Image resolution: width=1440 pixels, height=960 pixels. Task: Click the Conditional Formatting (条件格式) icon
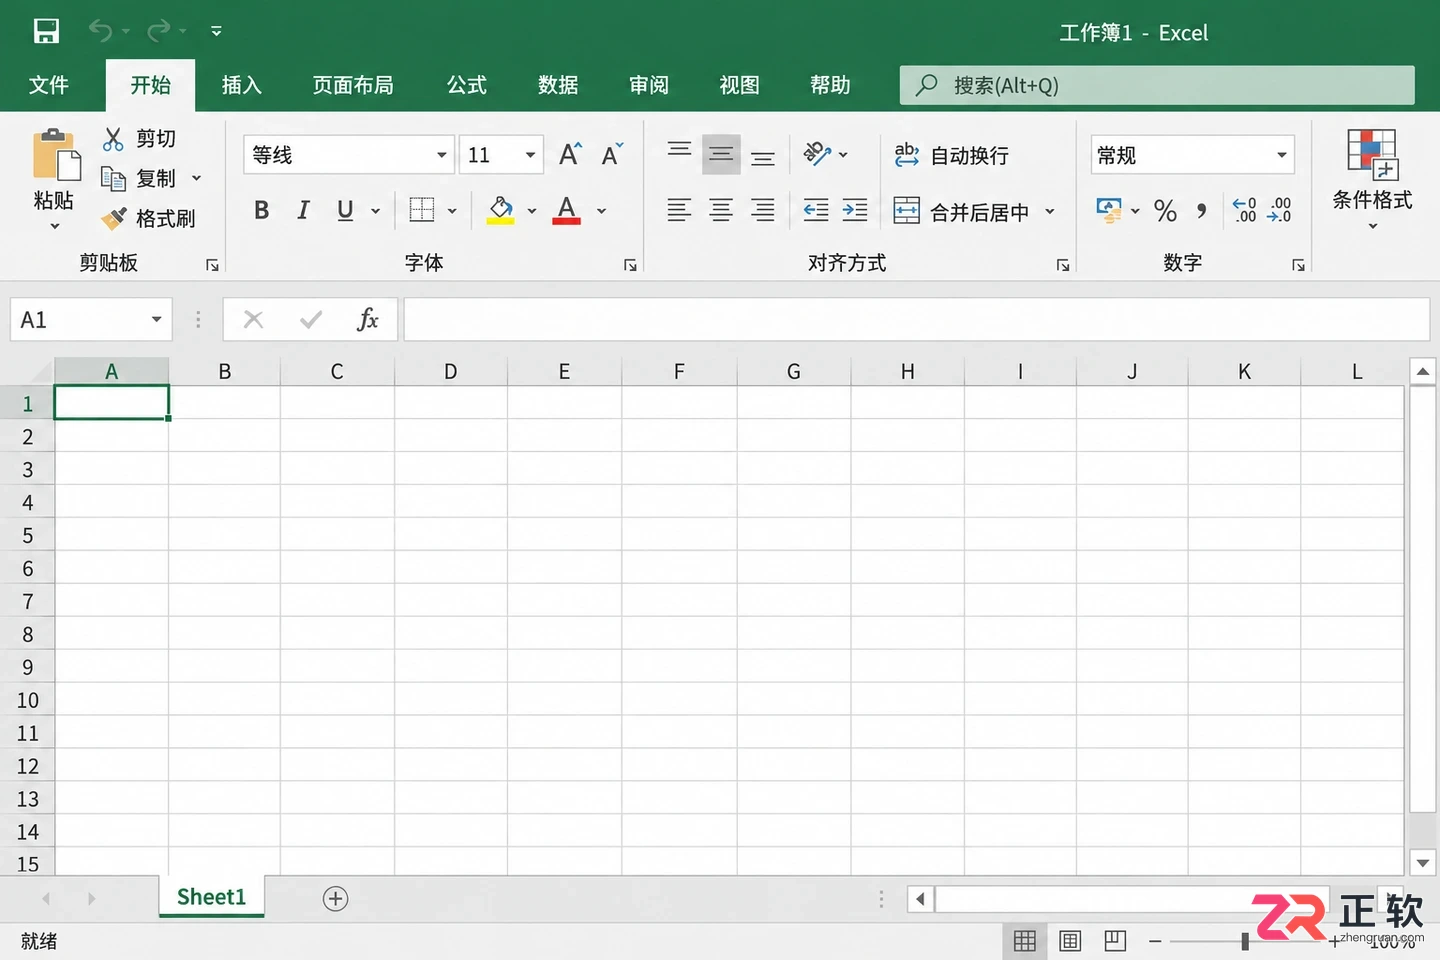[1372, 154]
